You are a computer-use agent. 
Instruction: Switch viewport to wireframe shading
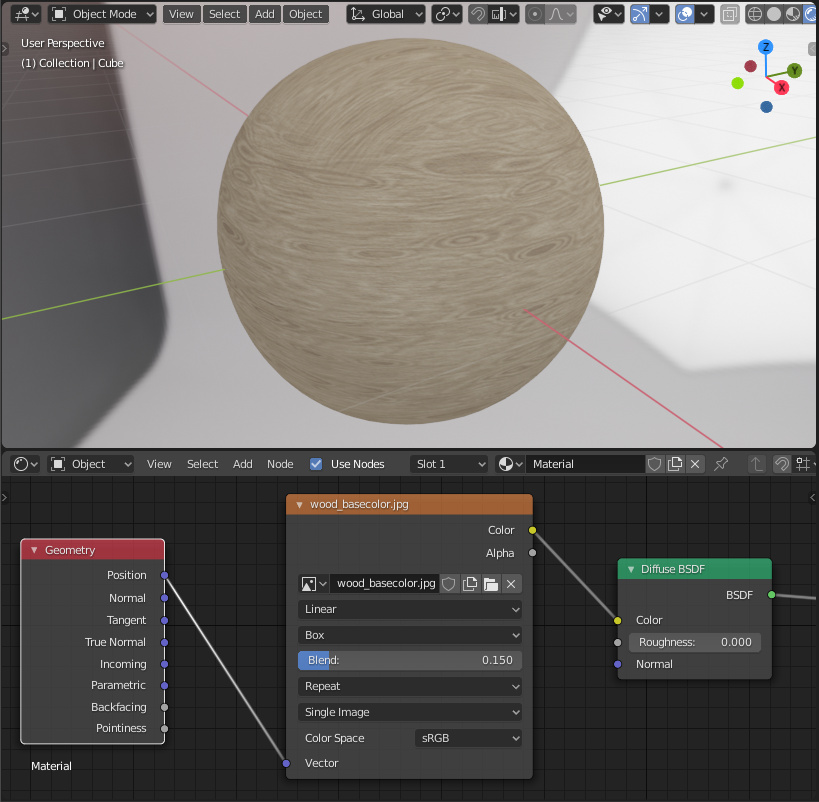(755, 14)
